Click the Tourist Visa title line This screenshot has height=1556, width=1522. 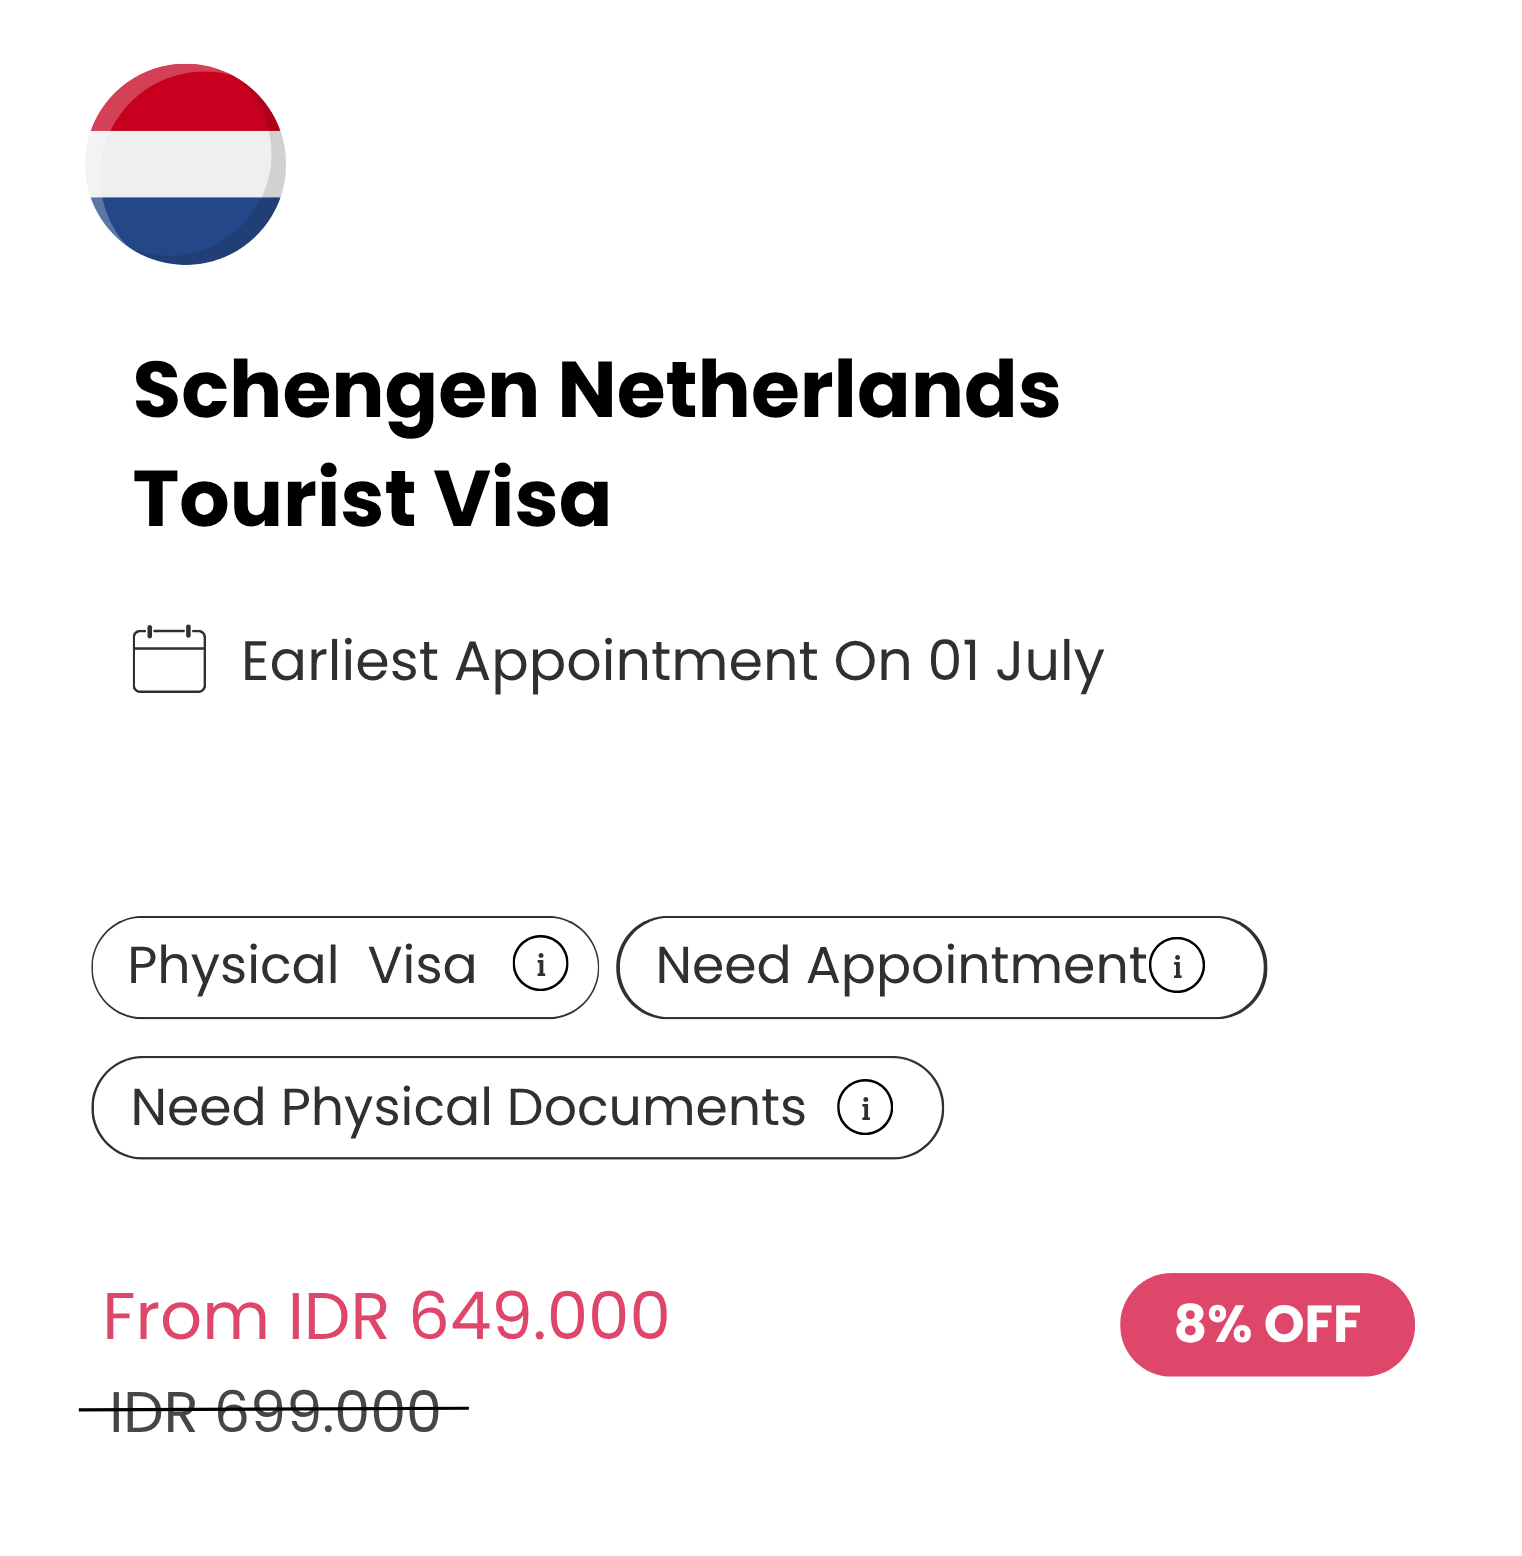tap(372, 498)
